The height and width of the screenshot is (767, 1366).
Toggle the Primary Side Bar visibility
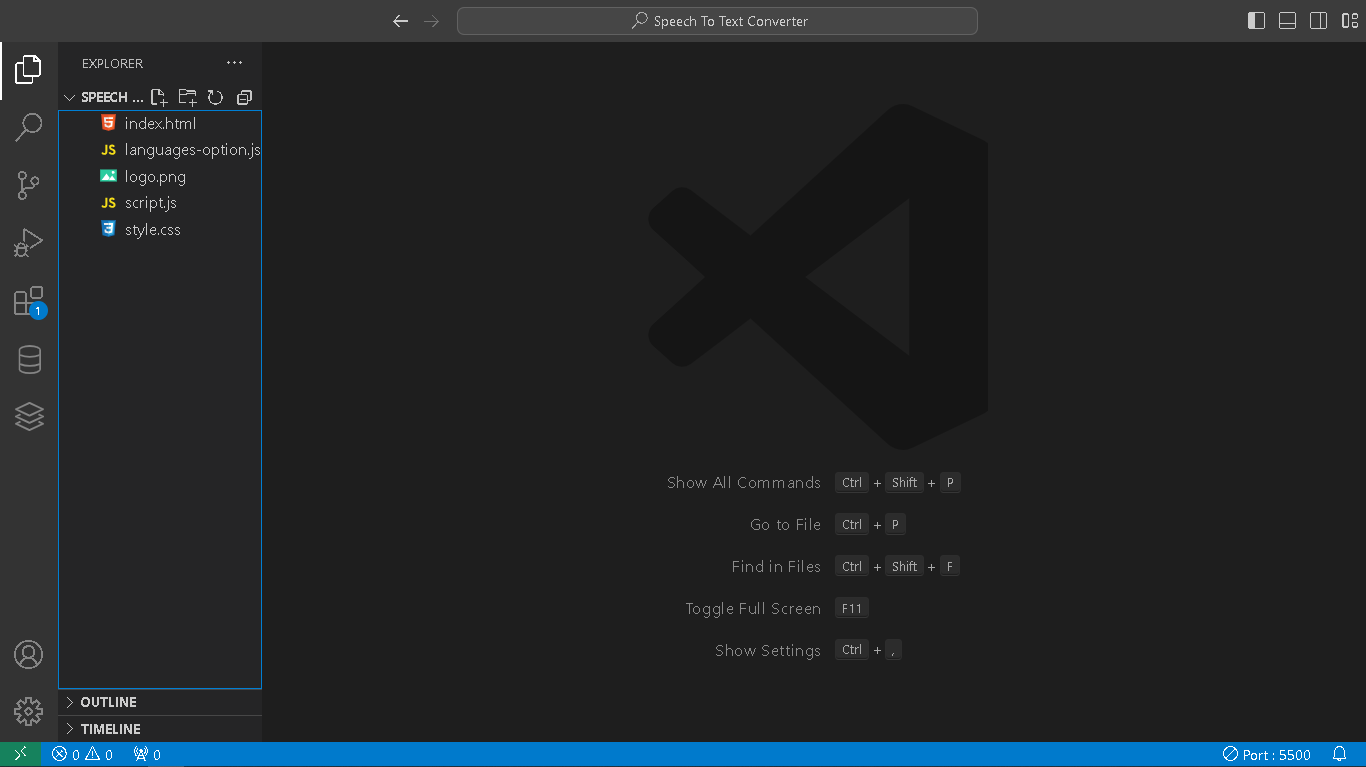click(1255, 20)
